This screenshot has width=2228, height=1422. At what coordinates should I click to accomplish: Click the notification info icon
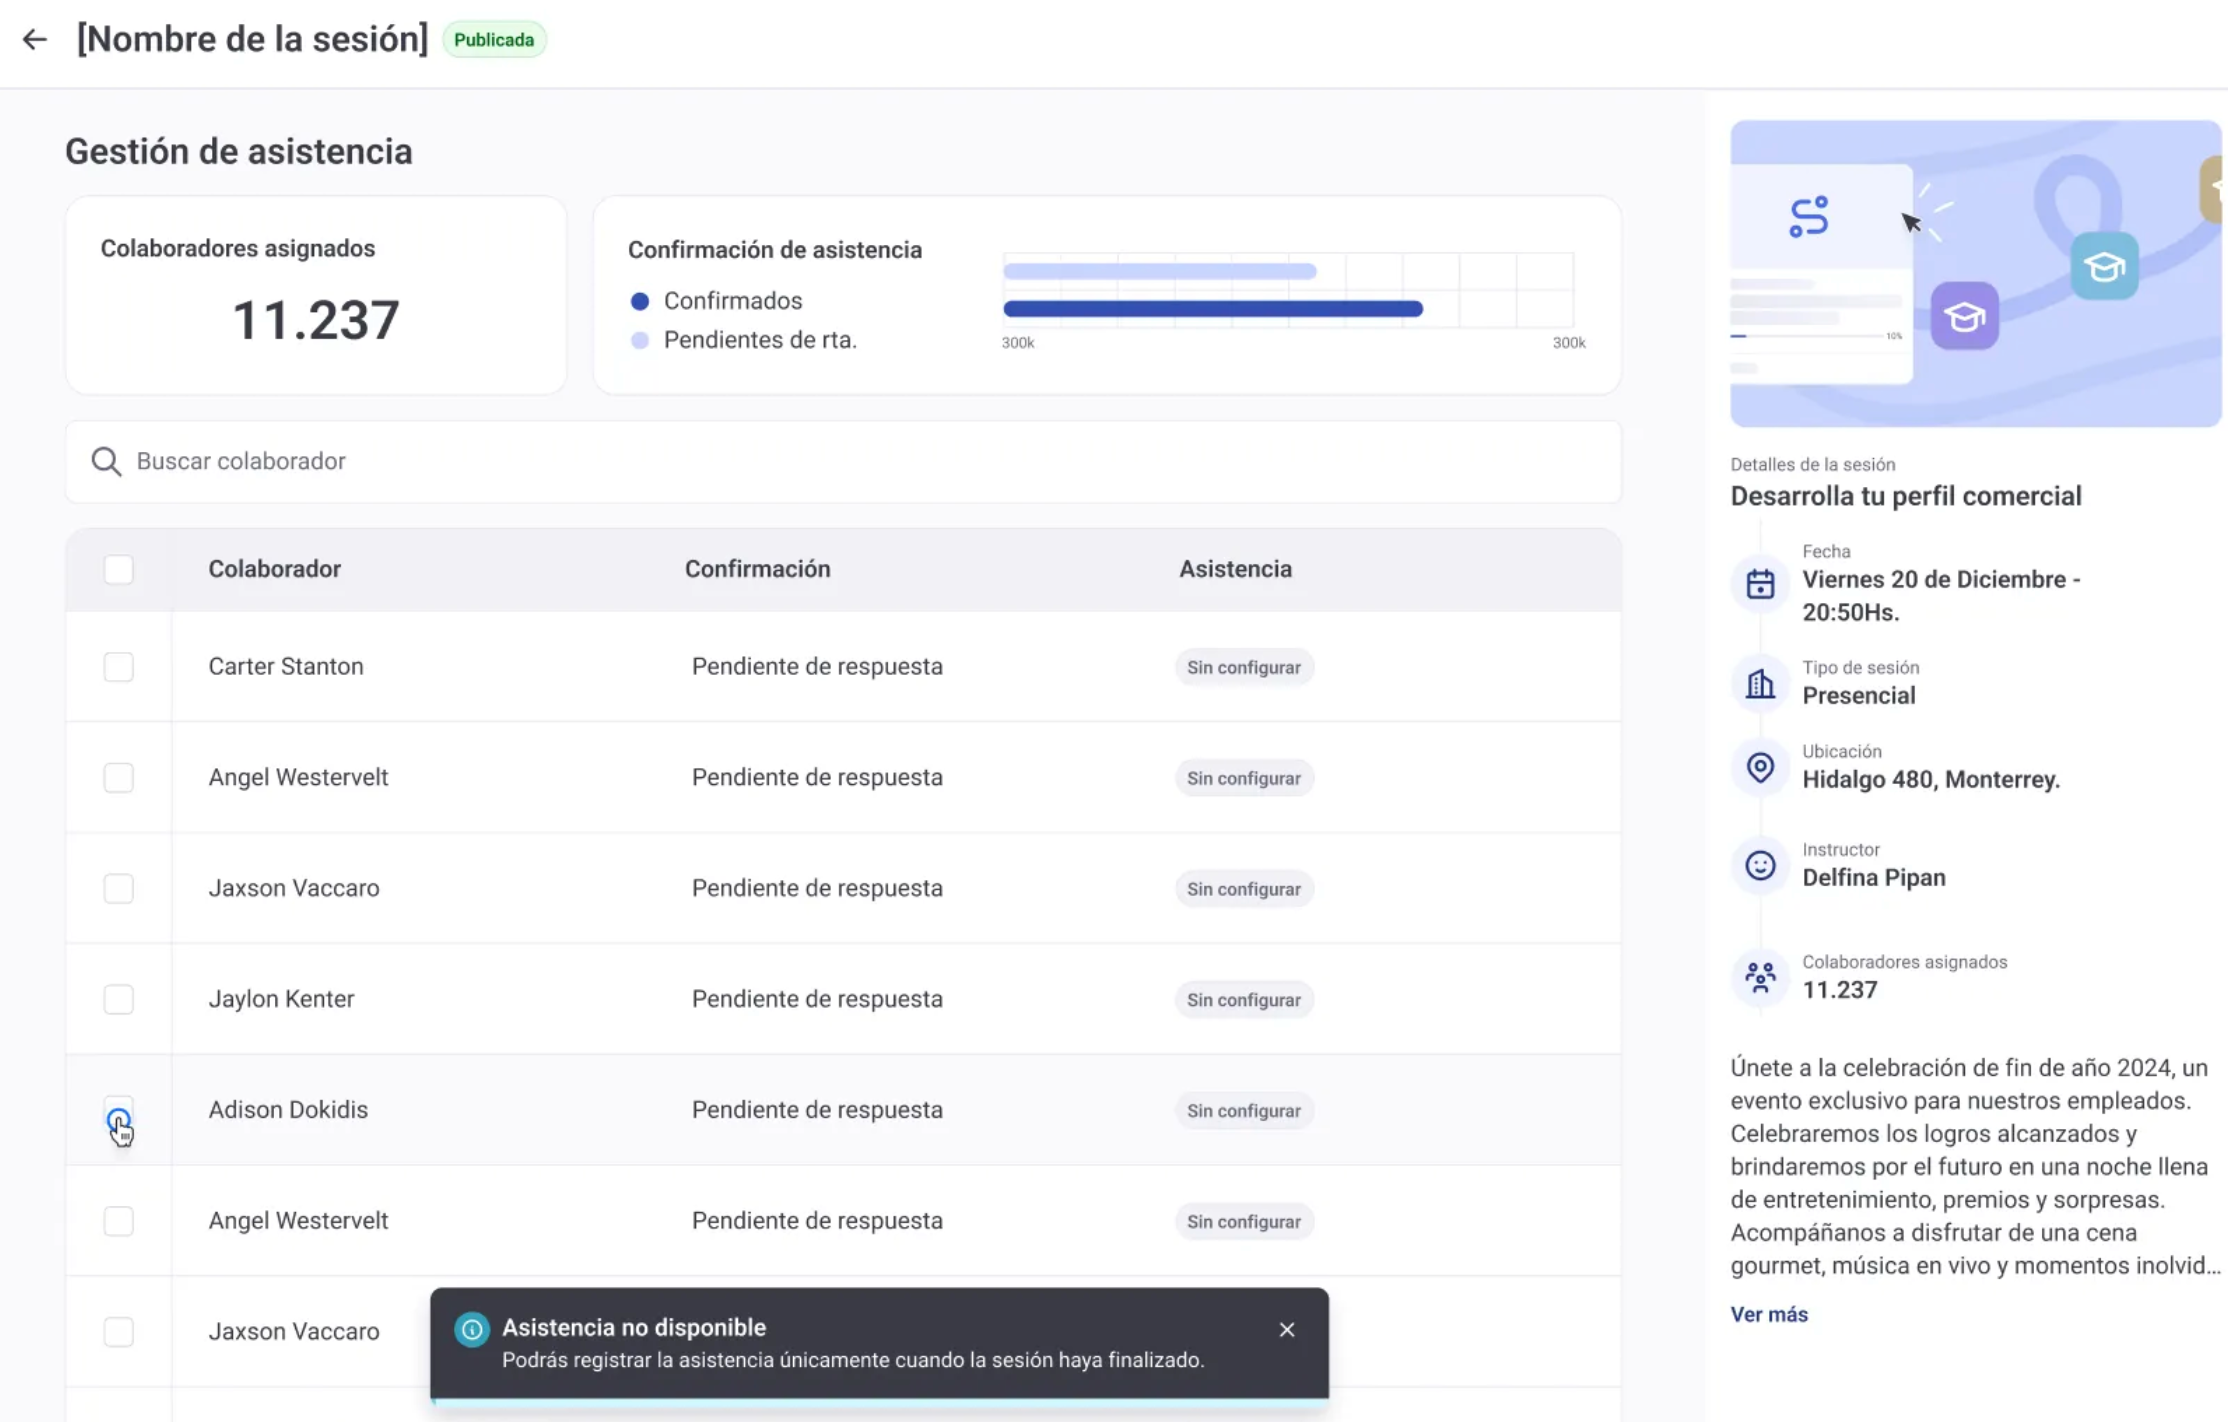coord(472,1329)
